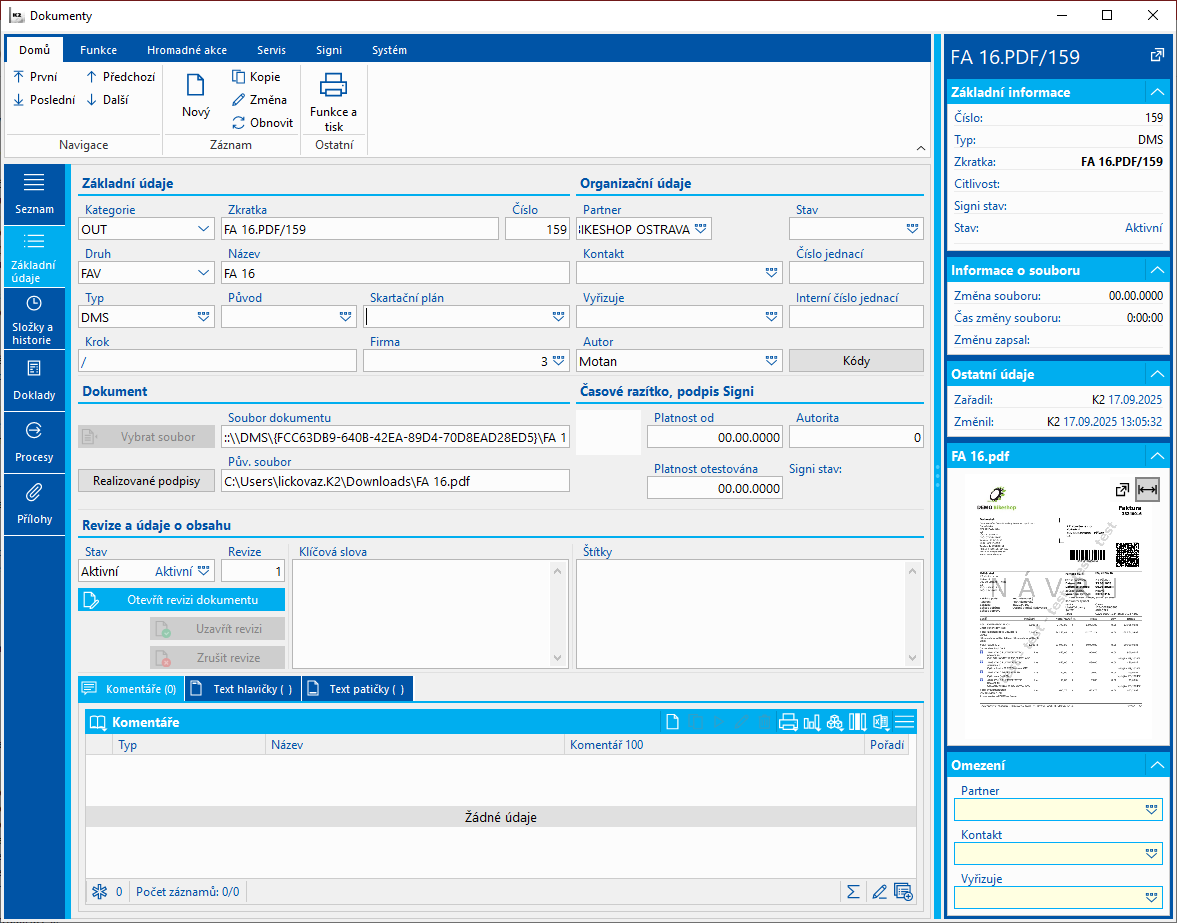Toggle fit-width icon on PDF preview
Image resolution: width=1177 pixels, height=923 pixels.
[1147, 490]
